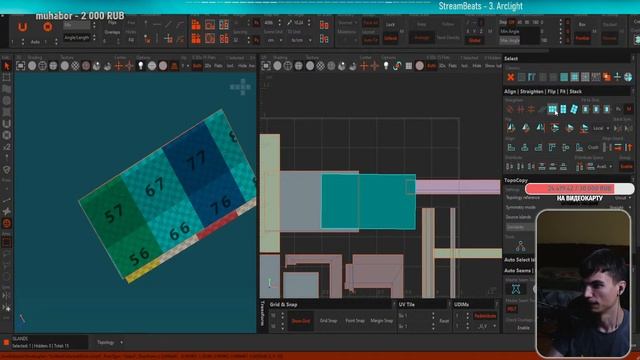Click the first crosshair center icon in 3D viewport toolbar
Image resolution: width=640 pixels, height=360 pixels.
point(119,66)
